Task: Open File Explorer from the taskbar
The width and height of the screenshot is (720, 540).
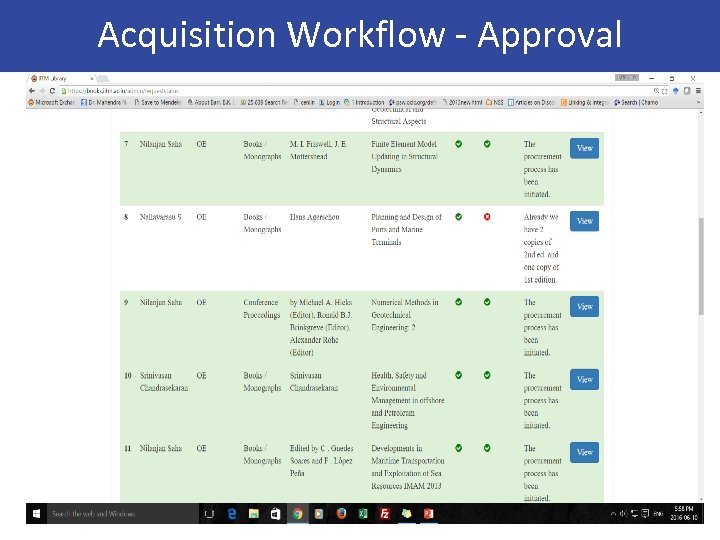Action: point(254,513)
